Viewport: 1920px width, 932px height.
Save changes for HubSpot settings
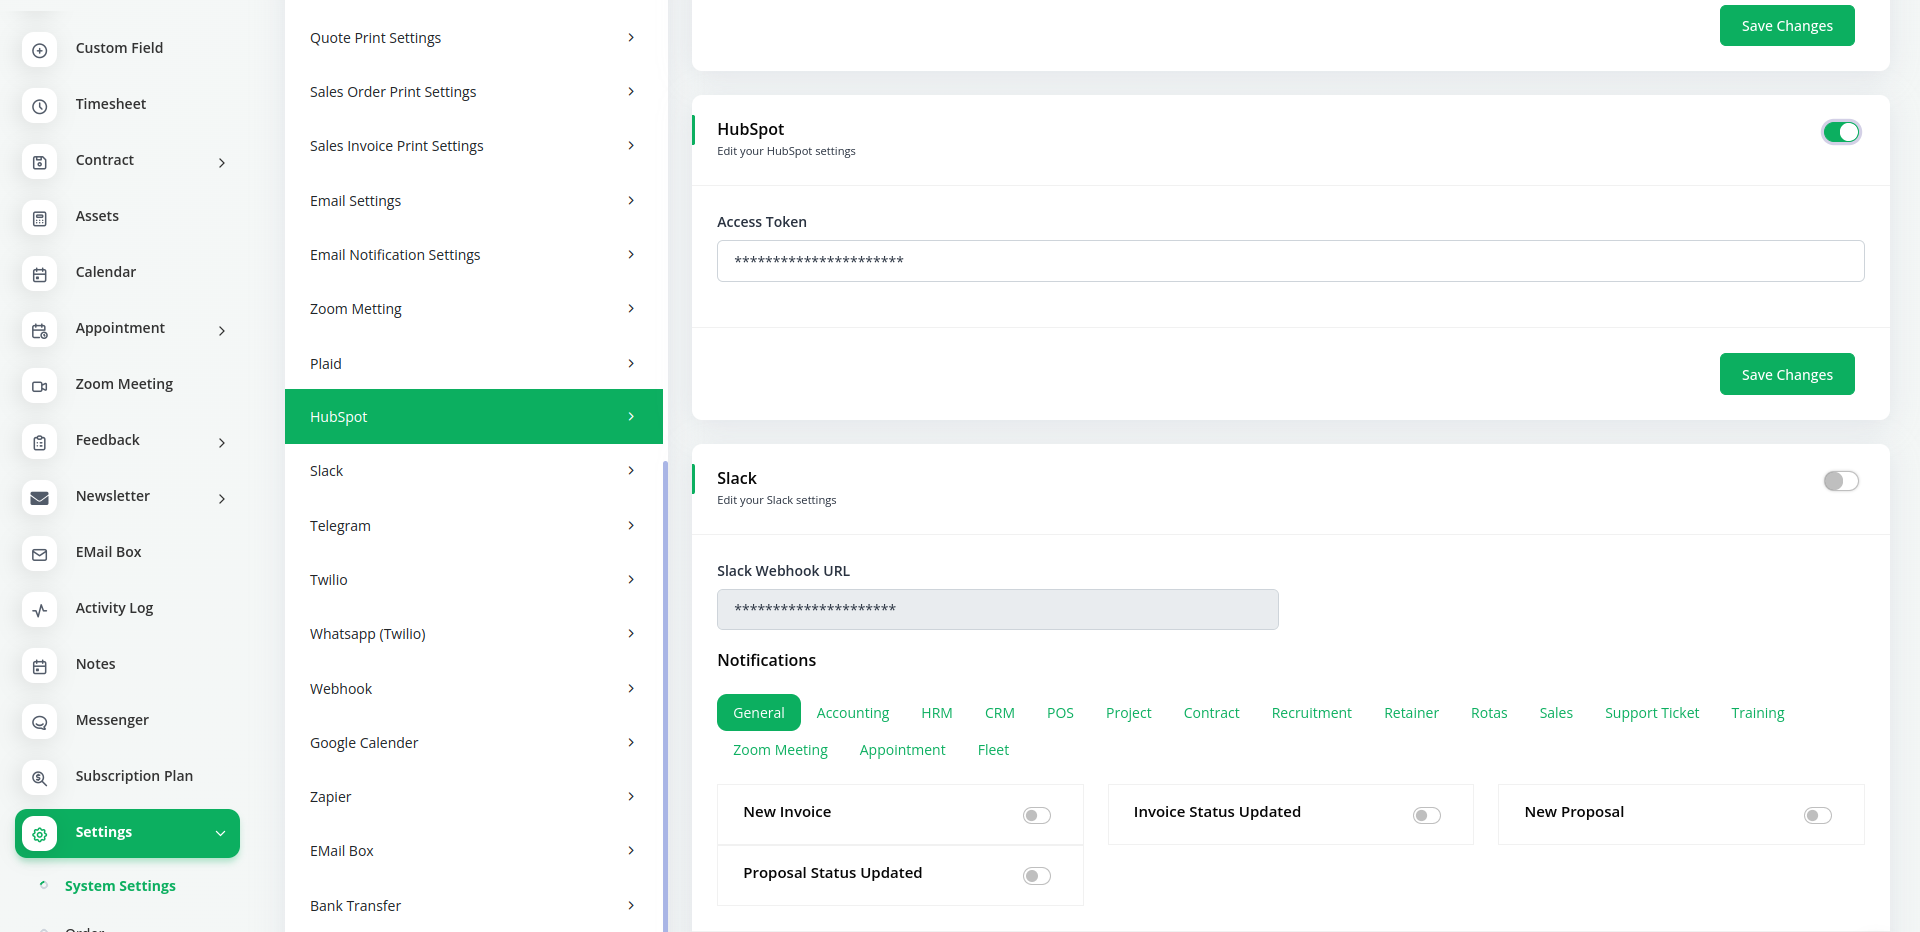1786,375
